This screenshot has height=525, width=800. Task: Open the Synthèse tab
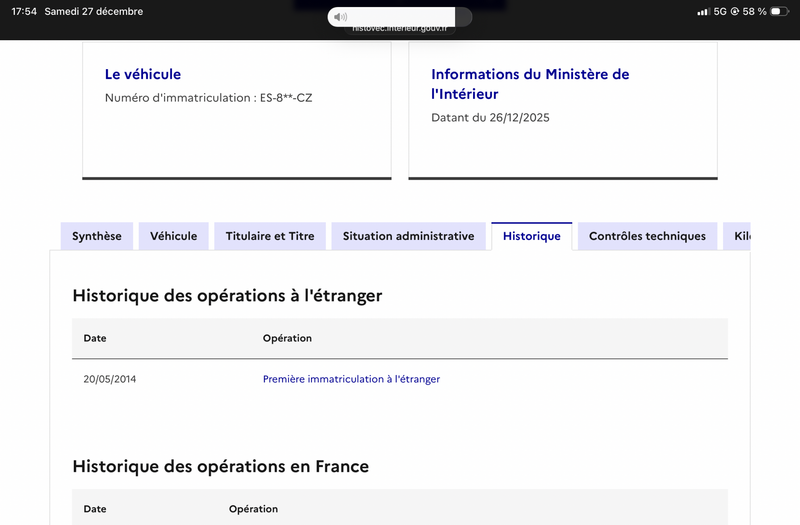pyautogui.click(x=97, y=236)
